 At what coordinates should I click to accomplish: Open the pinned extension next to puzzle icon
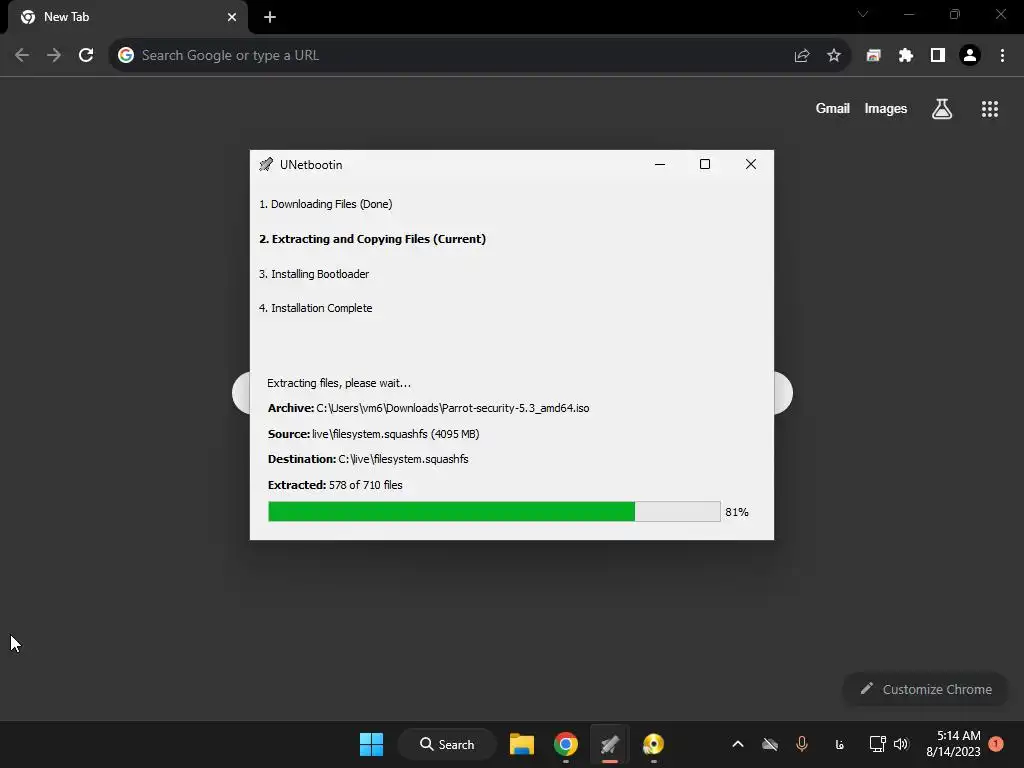pos(873,56)
